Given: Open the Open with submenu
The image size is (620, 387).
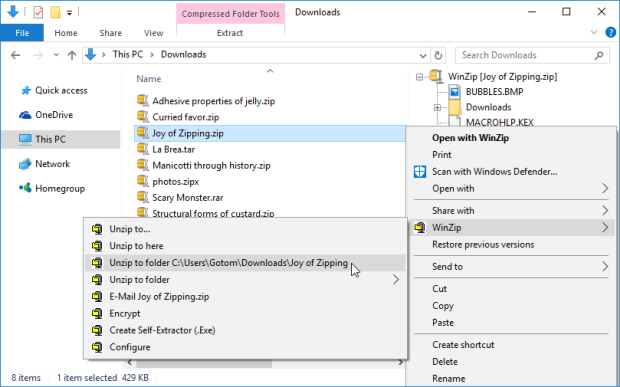Looking at the screenshot, I should click(x=511, y=189).
